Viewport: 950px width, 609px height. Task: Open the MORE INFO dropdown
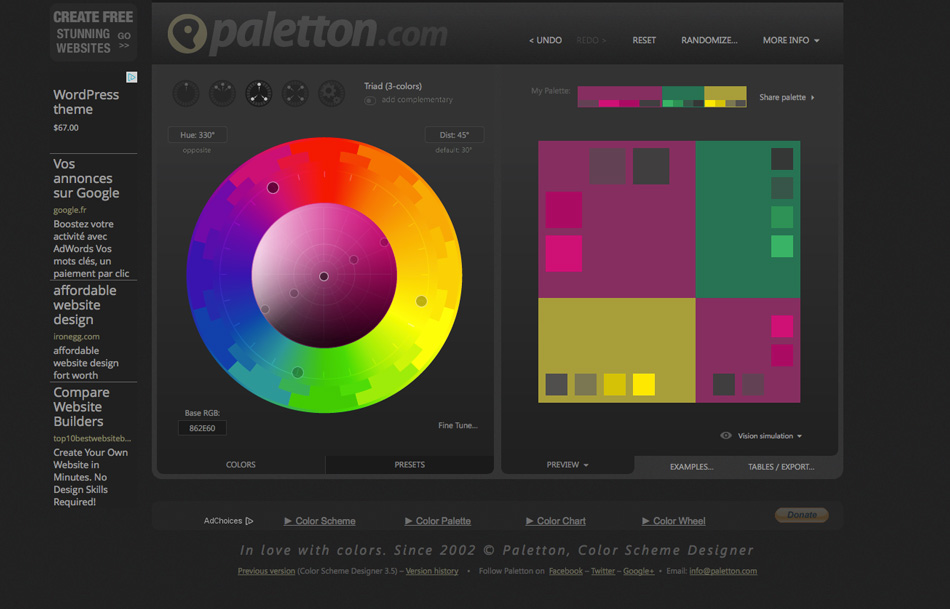(791, 40)
